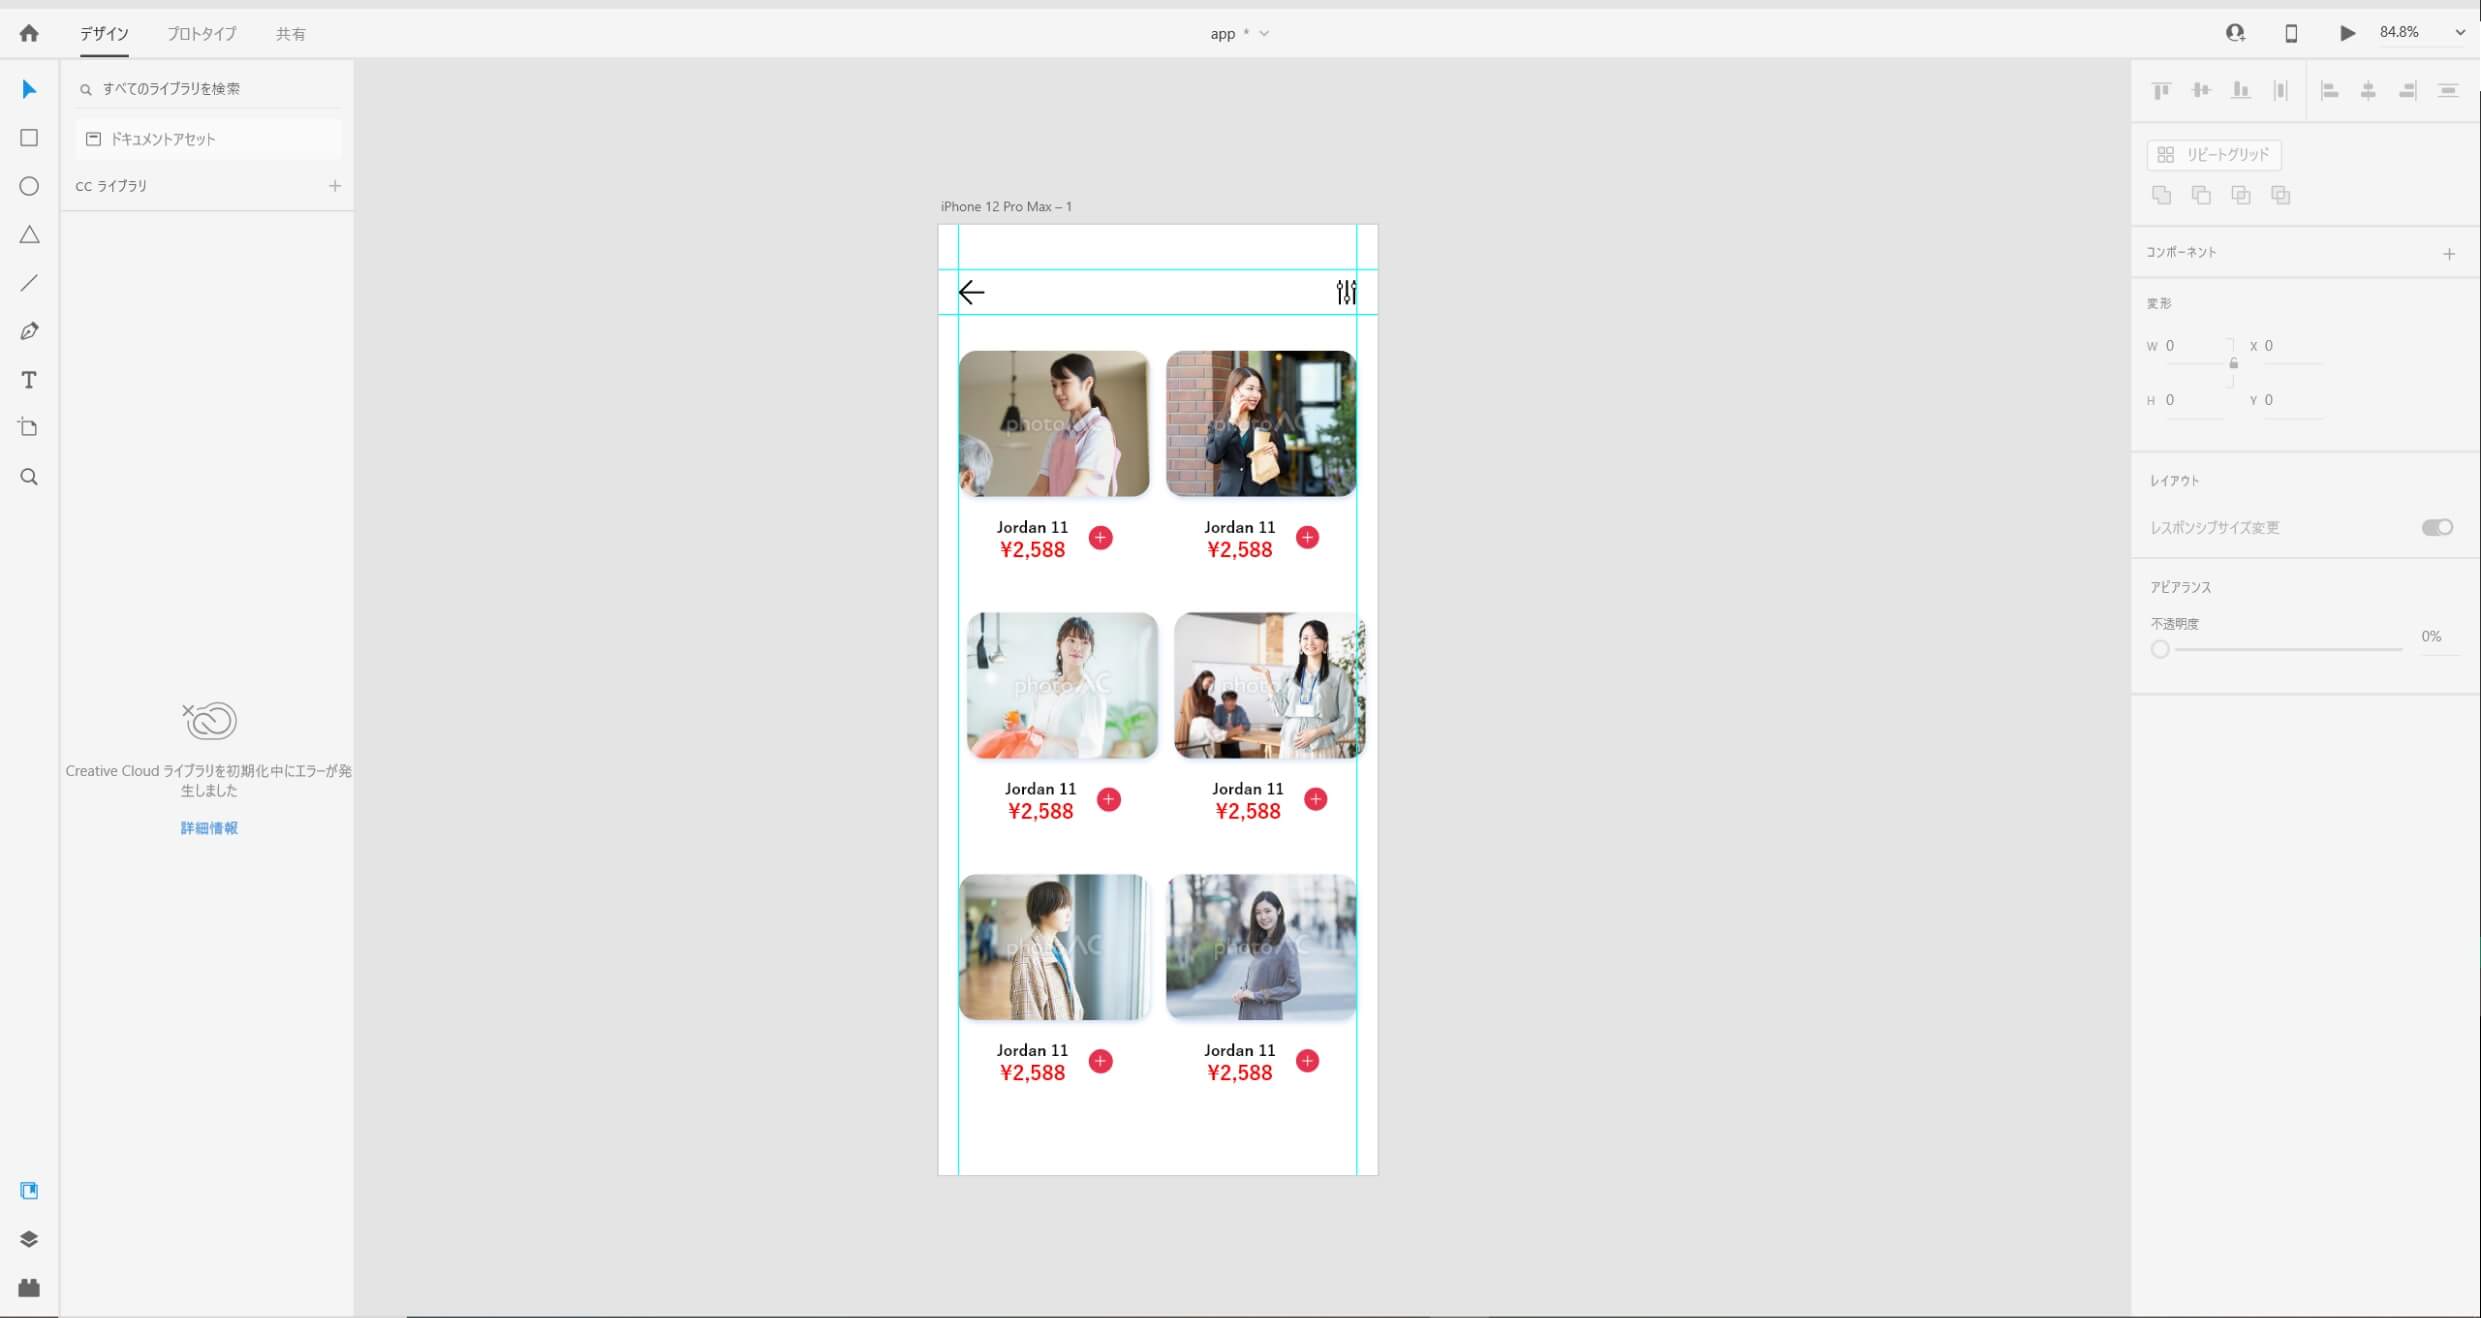The width and height of the screenshot is (2481, 1318).
Task: Switch to the 共有 tab
Action: pos(291,34)
